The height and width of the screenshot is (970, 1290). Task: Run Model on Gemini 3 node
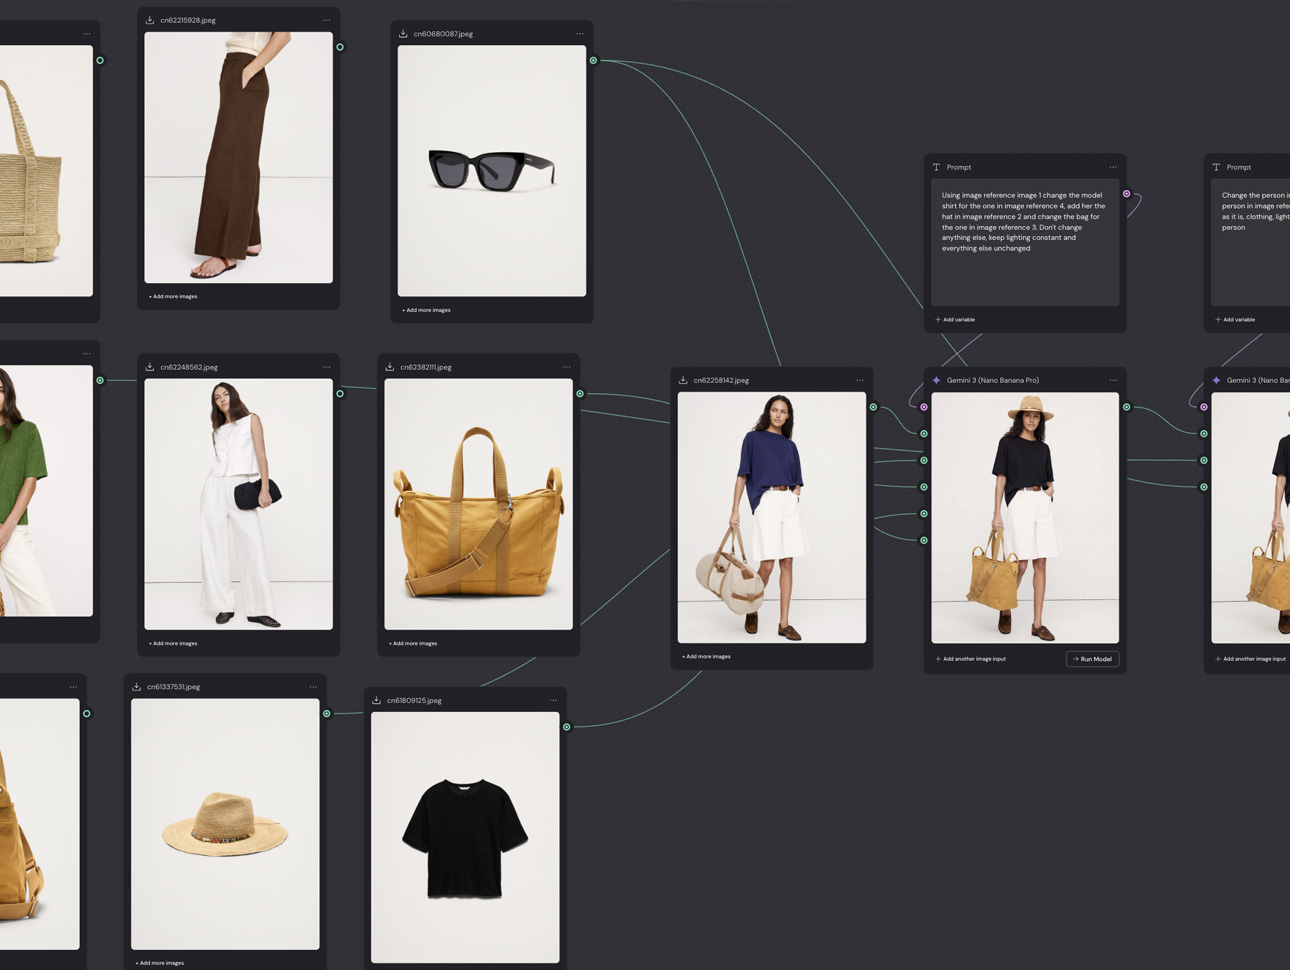coord(1092,659)
